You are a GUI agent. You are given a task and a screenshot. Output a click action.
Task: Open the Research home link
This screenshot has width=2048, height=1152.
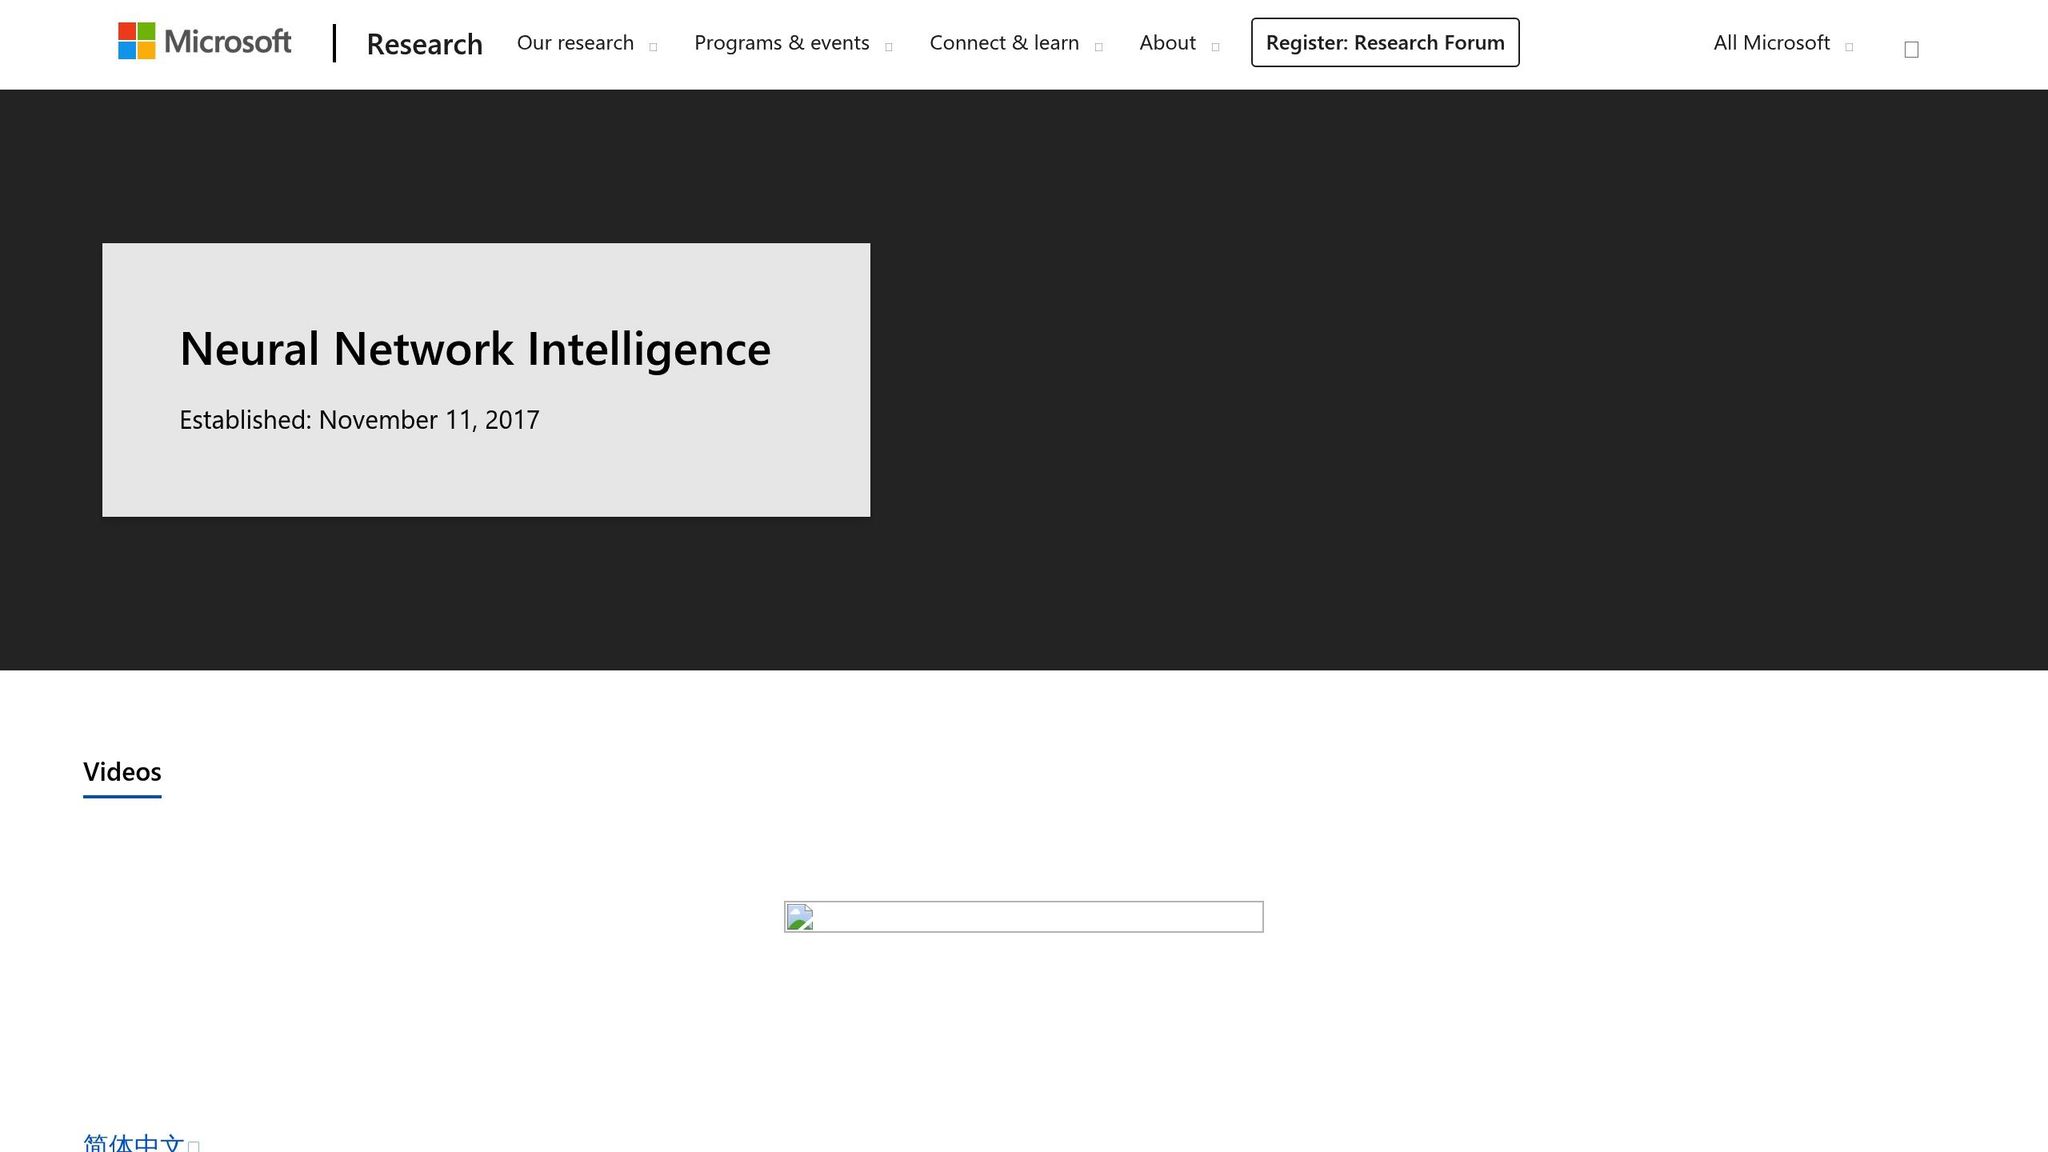[x=424, y=44]
